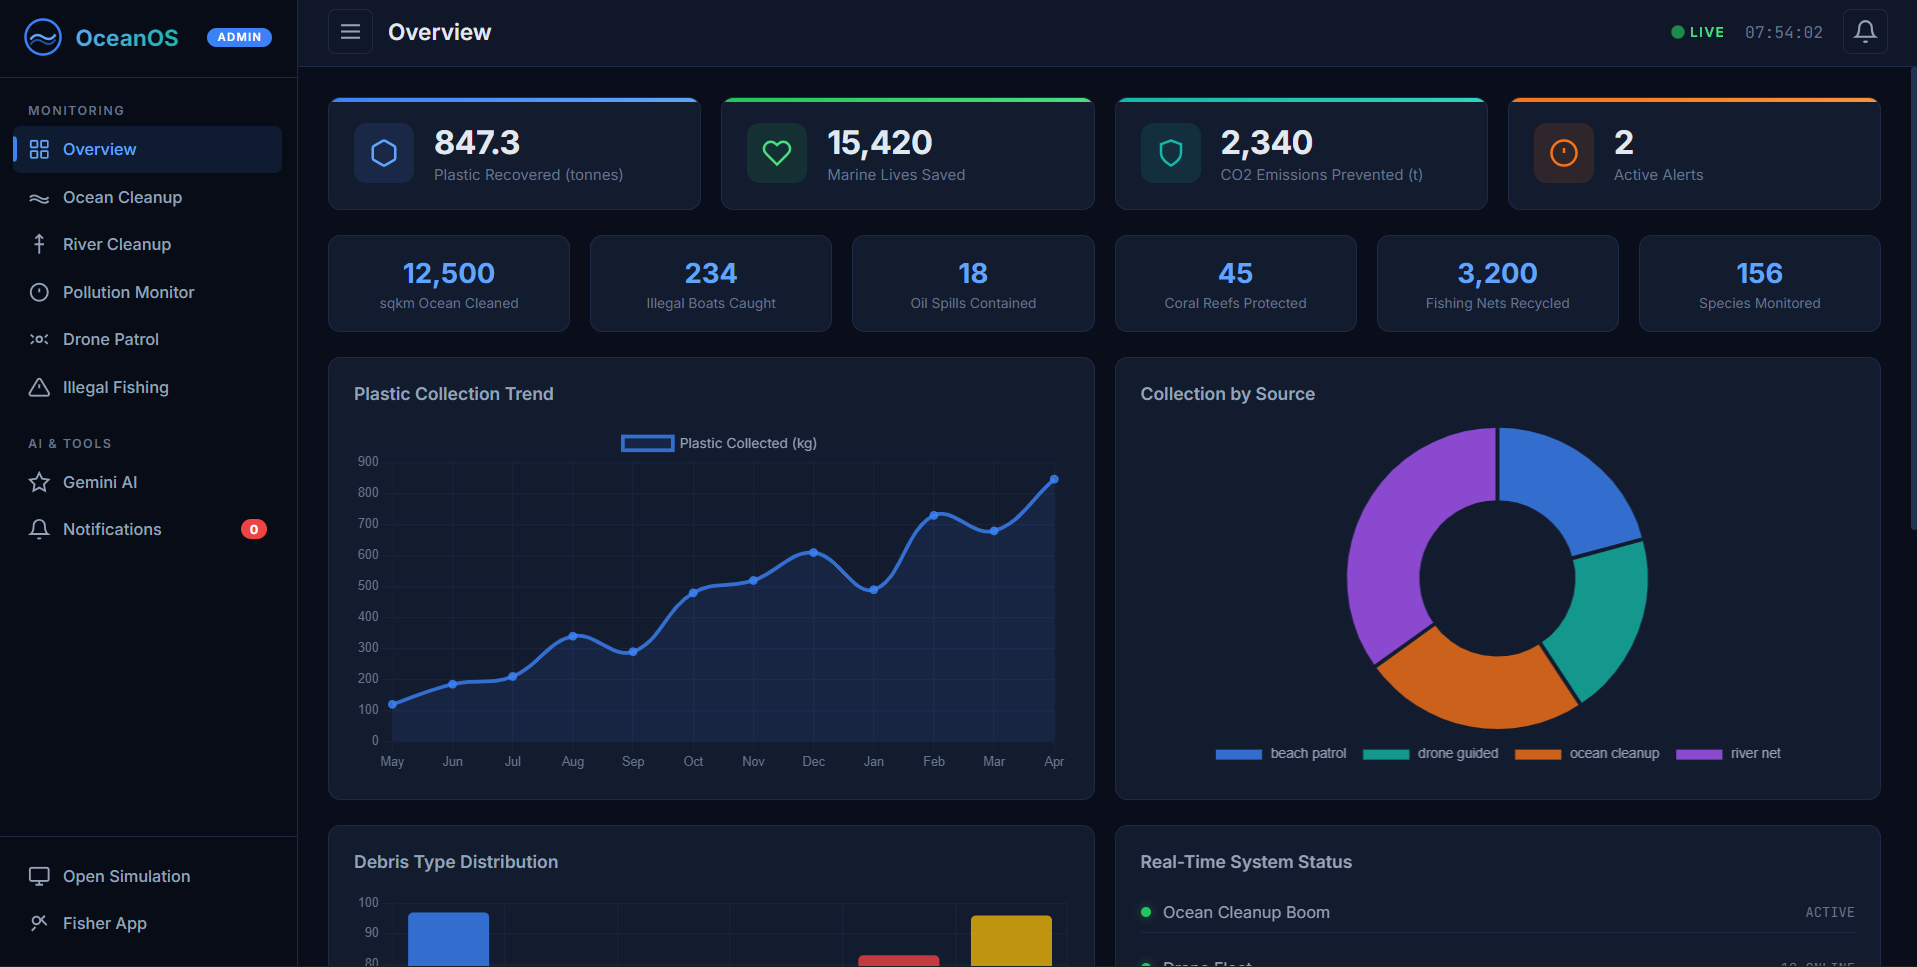Open Illegal Fishing section

(x=147, y=387)
